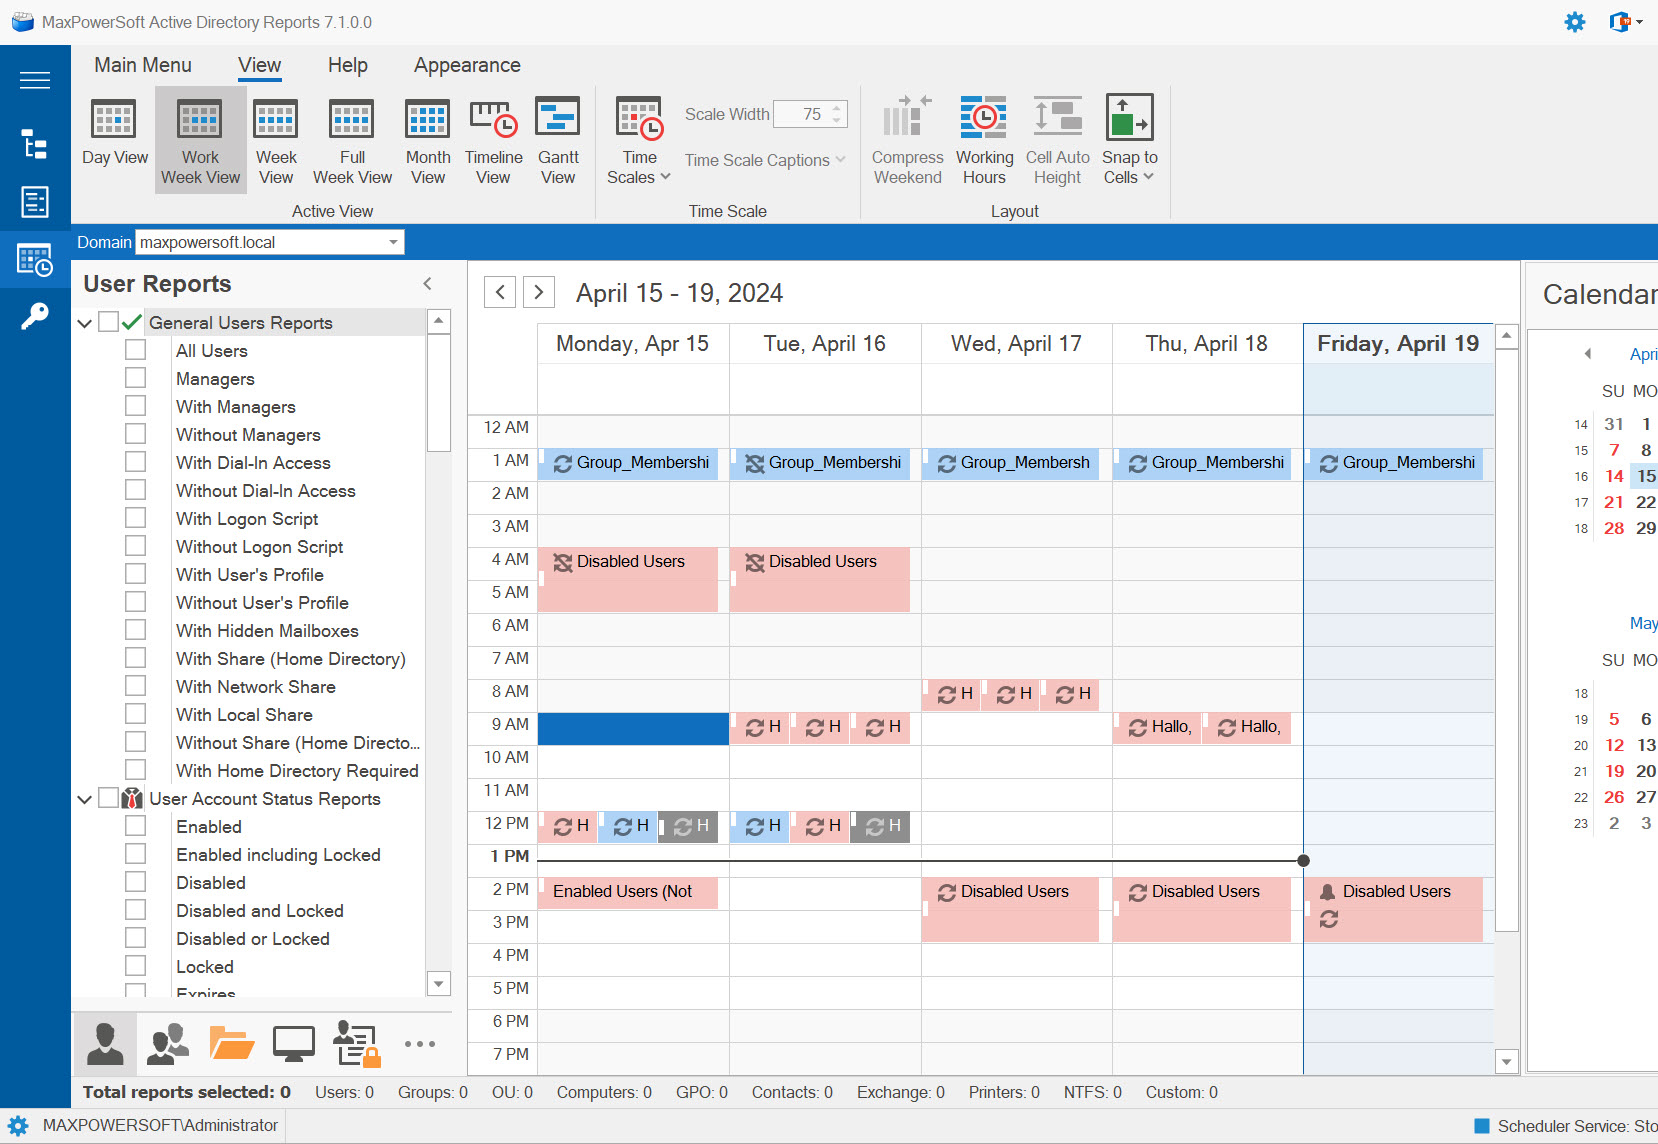Open the reports list sidebar icon
Image resolution: width=1658 pixels, height=1144 pixels.
tap(35, 202)
